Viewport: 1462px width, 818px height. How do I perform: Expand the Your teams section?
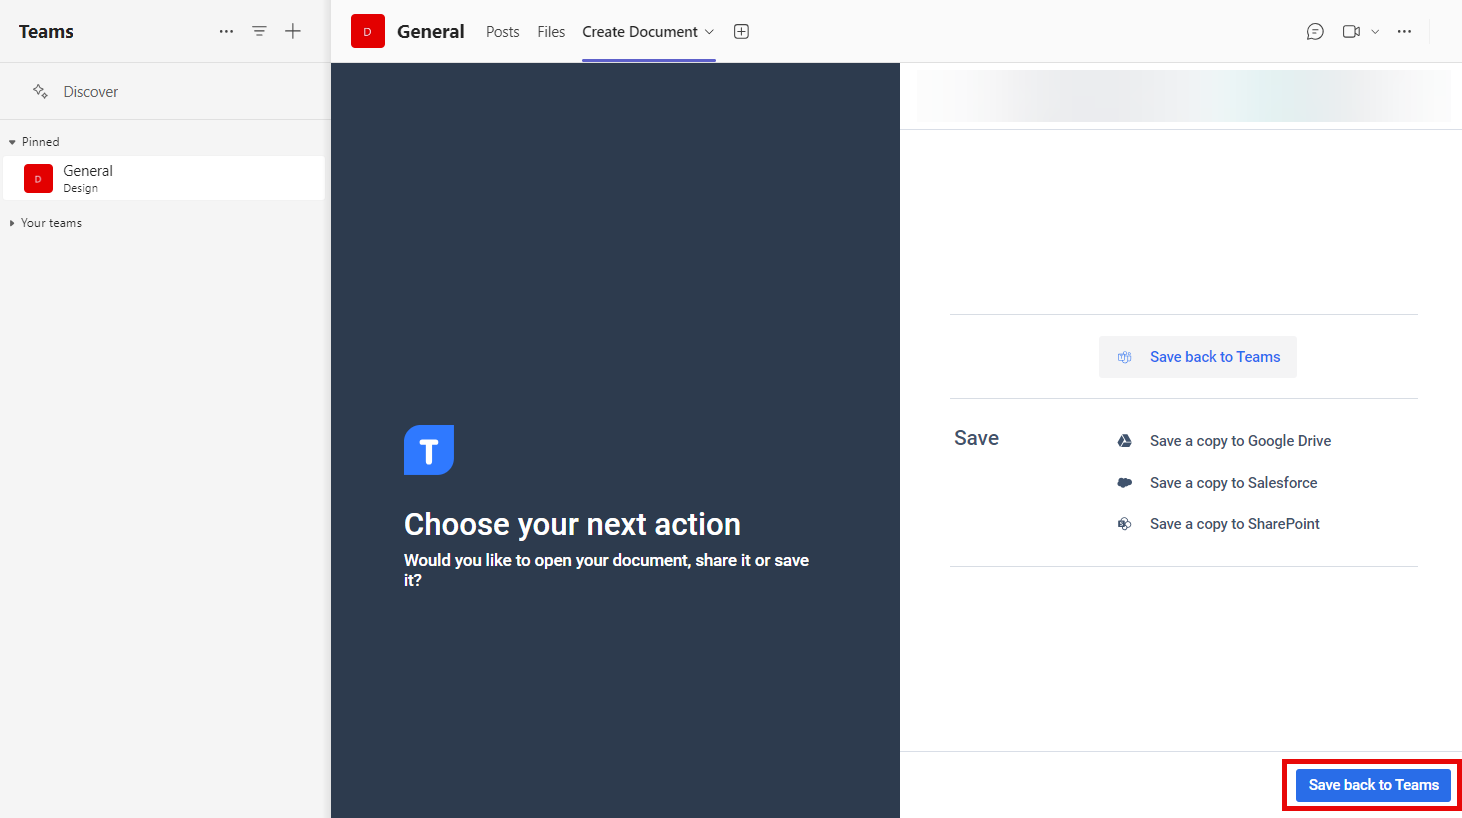(12, 222)
